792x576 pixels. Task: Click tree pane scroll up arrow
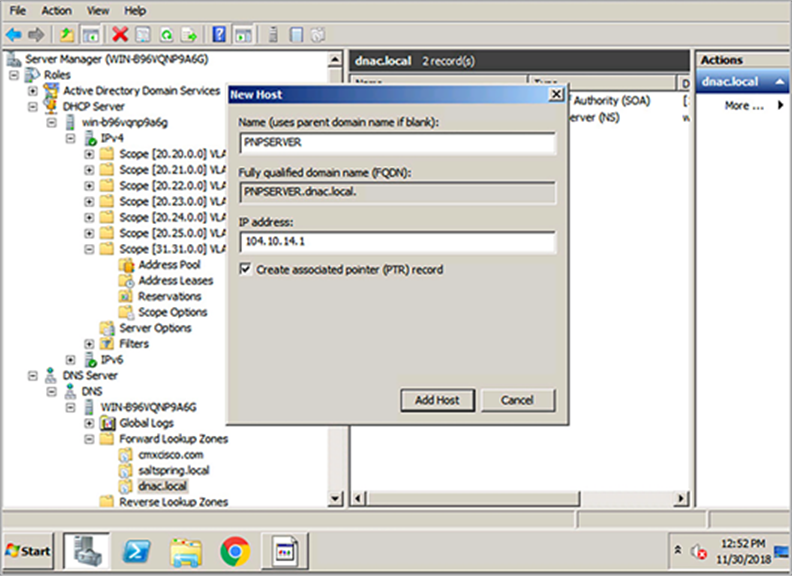click(x=335, y=60)
